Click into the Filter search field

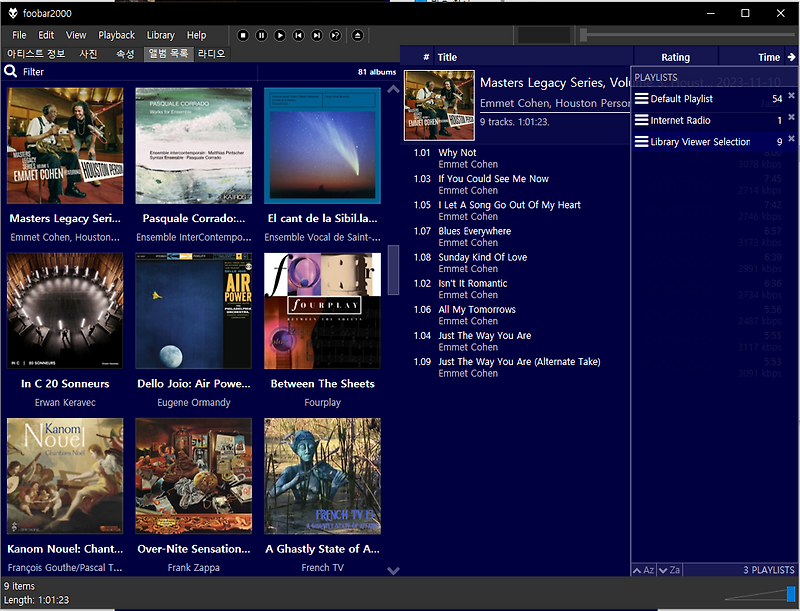138,72
